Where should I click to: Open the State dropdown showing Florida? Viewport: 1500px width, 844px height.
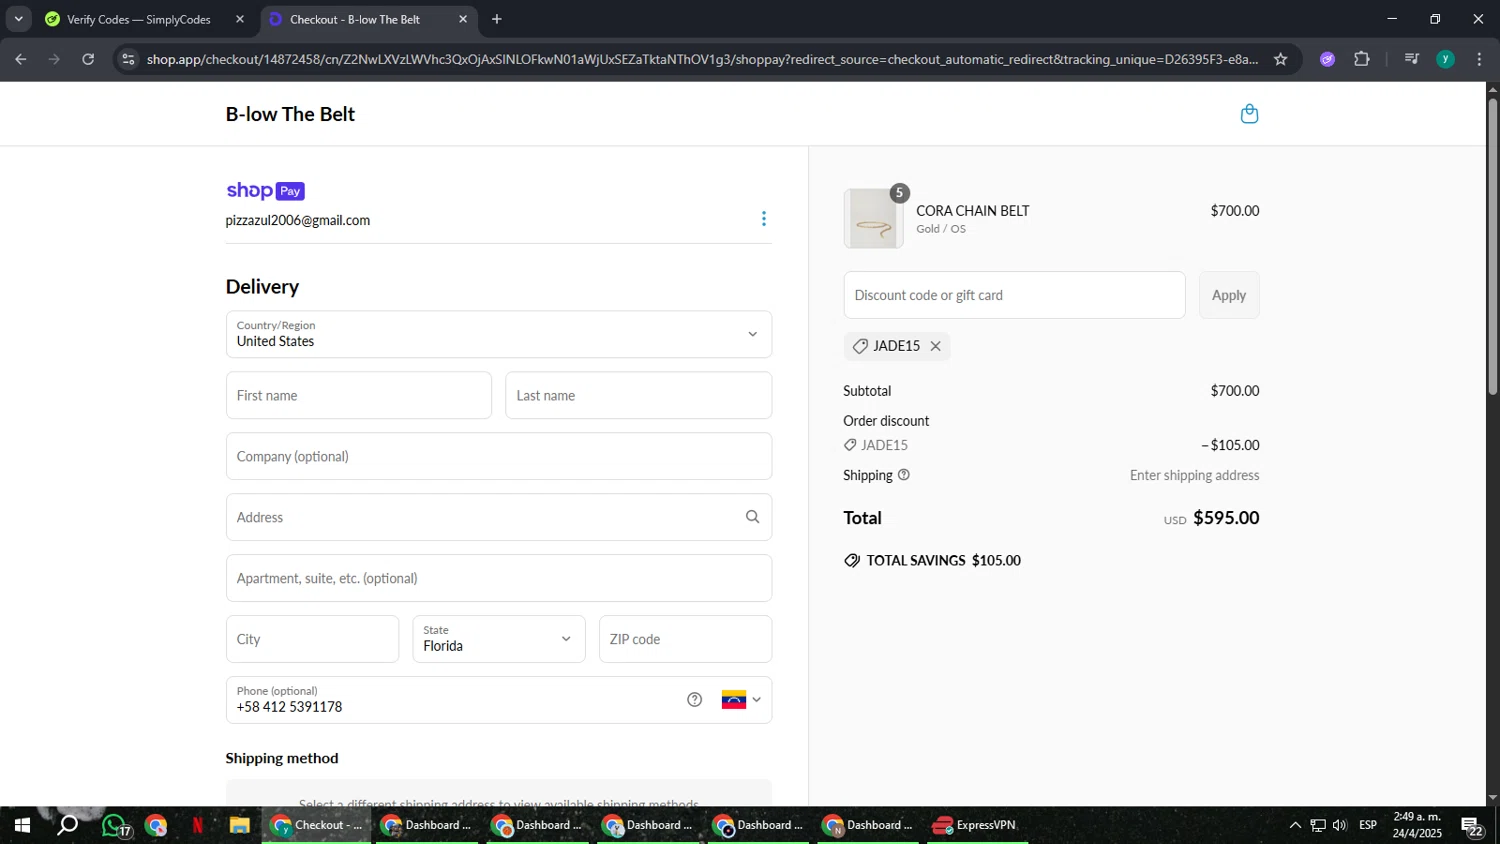[499, 639]
